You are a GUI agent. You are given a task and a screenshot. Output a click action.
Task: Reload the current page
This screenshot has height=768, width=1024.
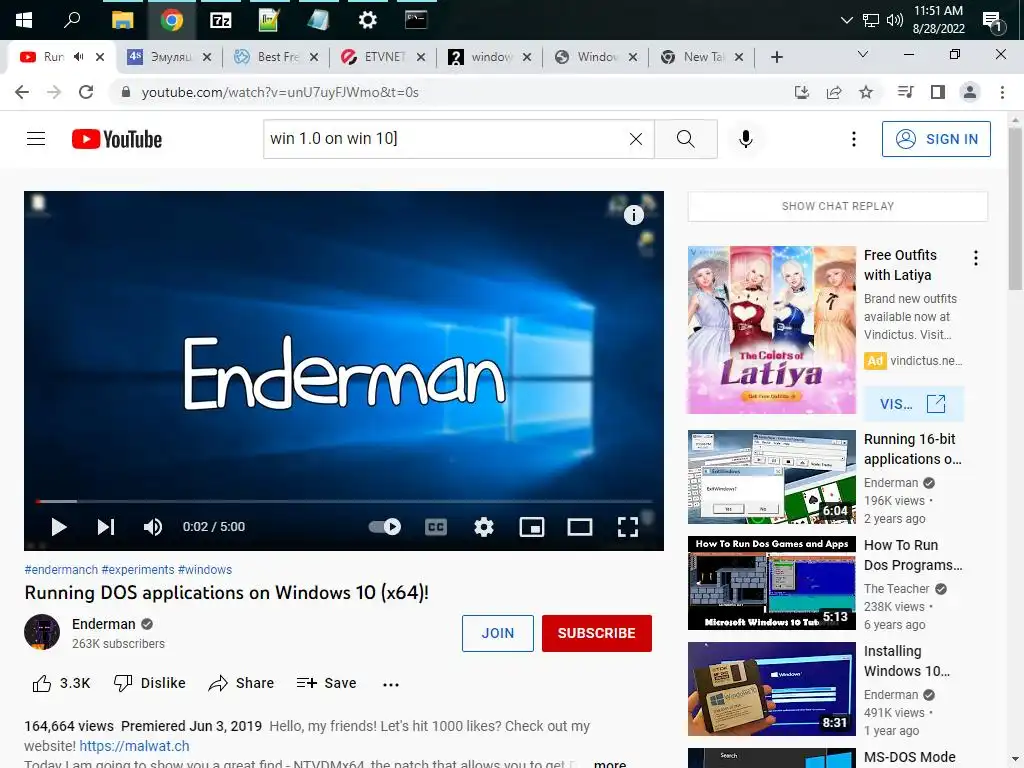(86, 92)
